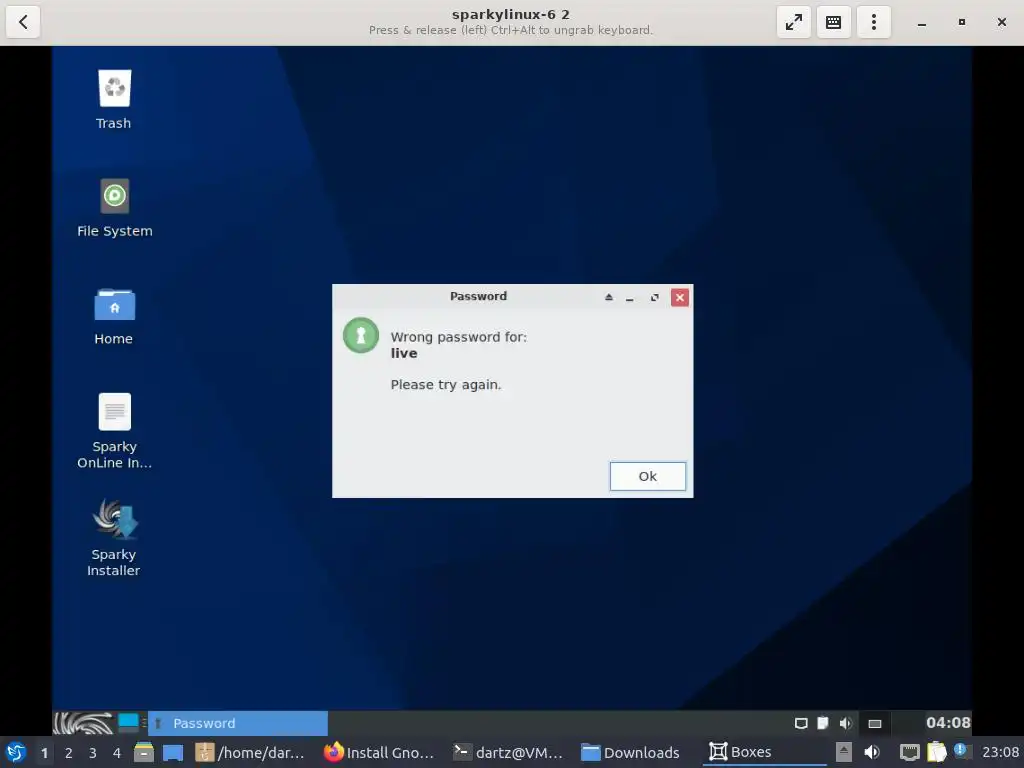Shade the Password dialog using up-arrow icon
This screenshot has height=768, width=1024.
(609, 297)
